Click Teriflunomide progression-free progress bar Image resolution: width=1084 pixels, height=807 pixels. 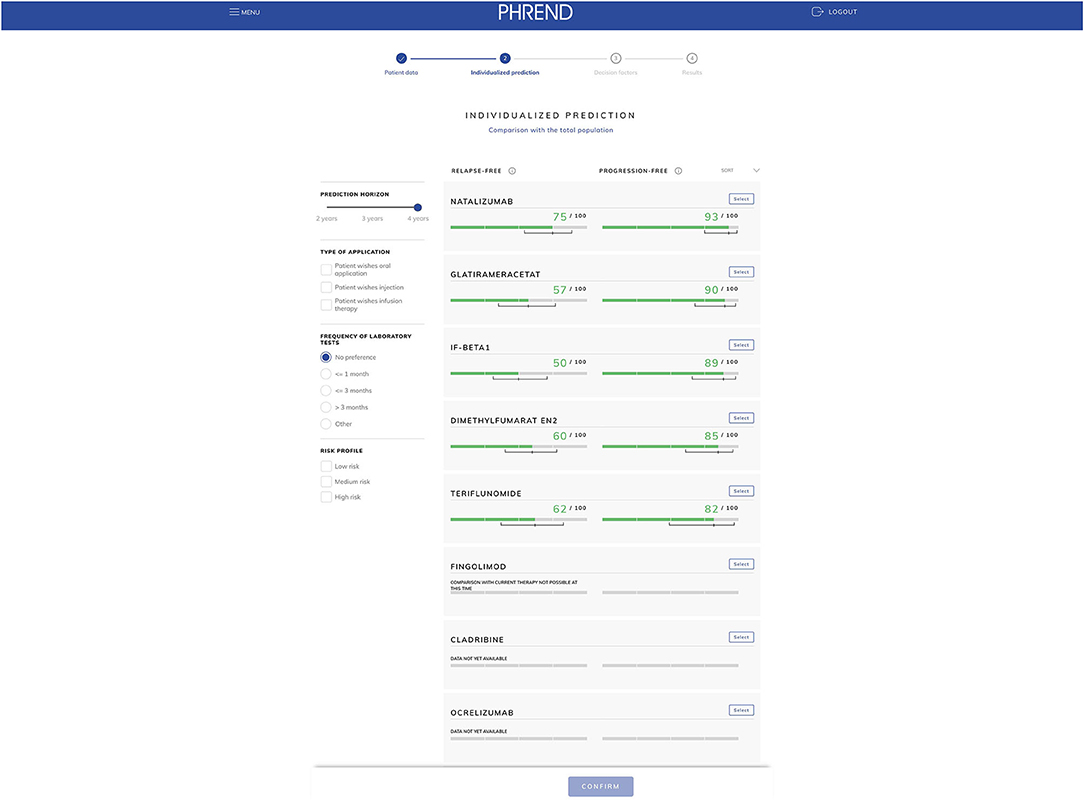pyautogui.click(x=671, y=519)
